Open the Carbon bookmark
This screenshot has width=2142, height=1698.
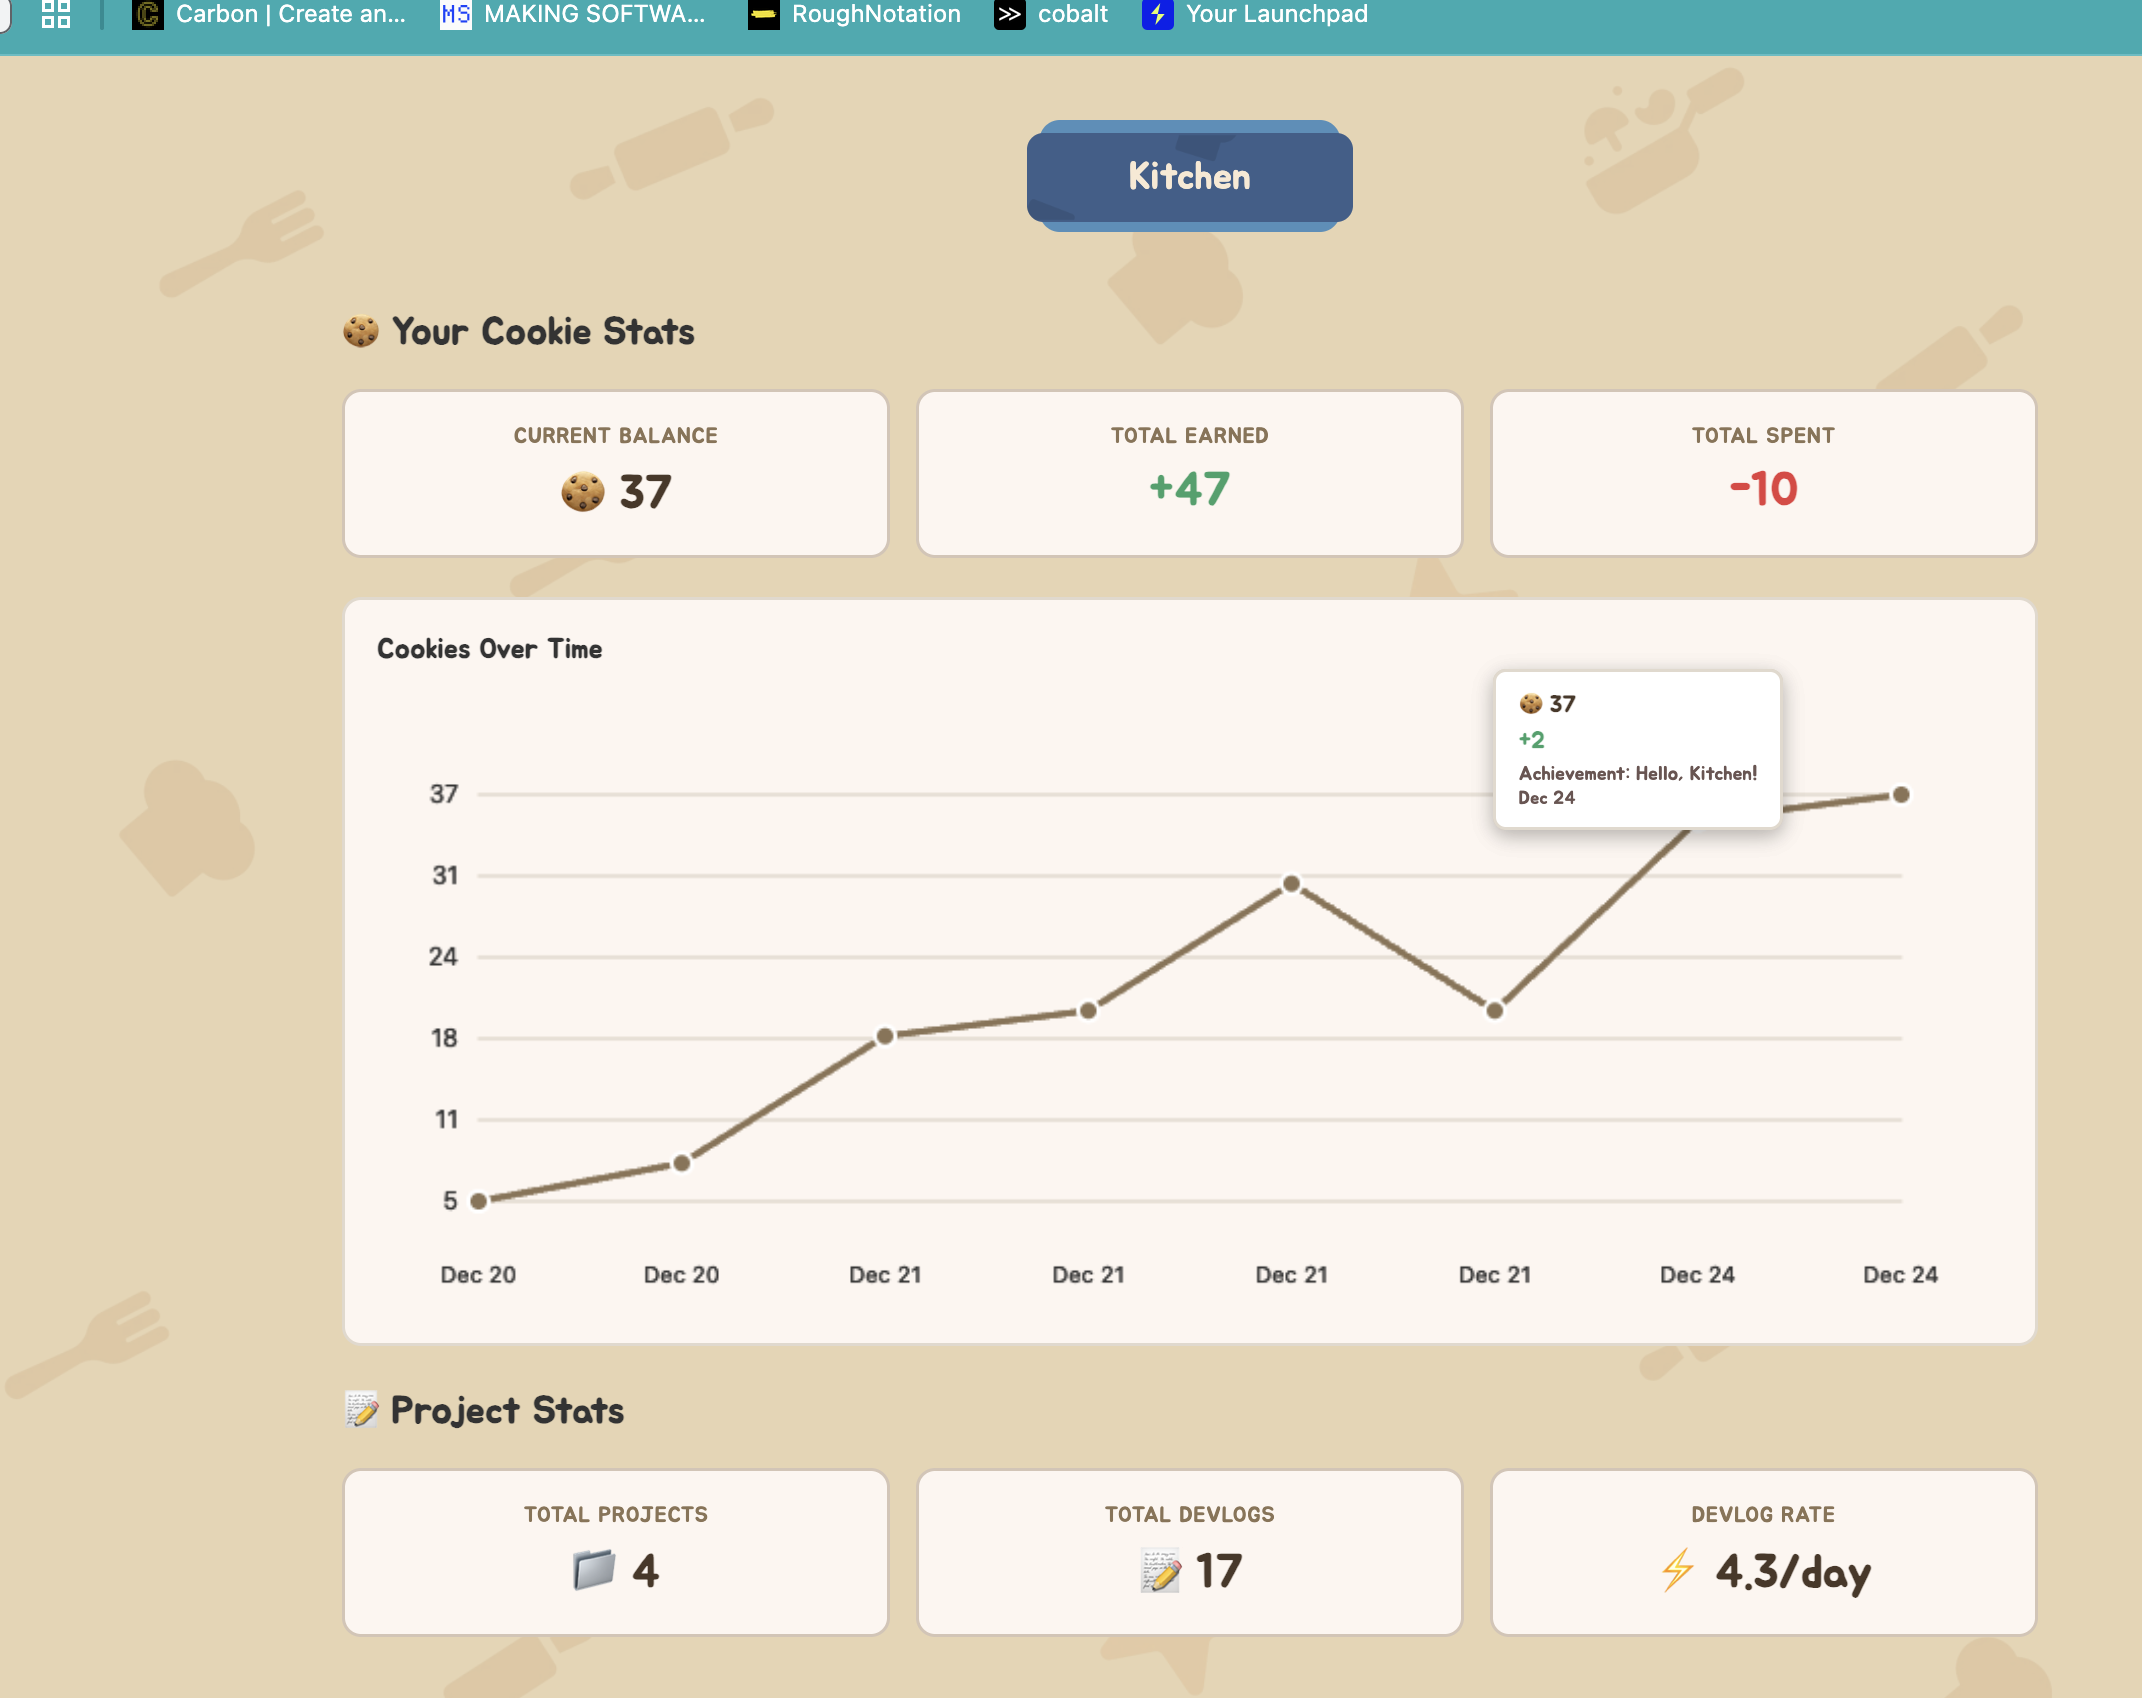click(270, 14)
